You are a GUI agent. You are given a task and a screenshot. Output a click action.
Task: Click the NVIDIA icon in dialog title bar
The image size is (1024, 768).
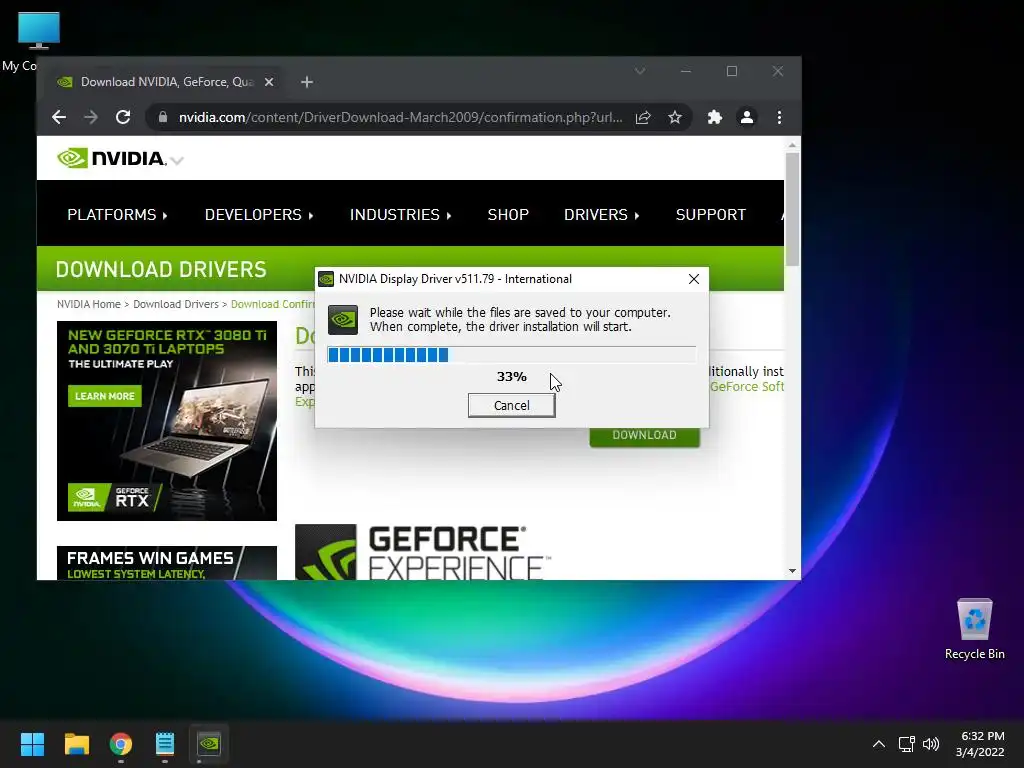coord(326,279)
